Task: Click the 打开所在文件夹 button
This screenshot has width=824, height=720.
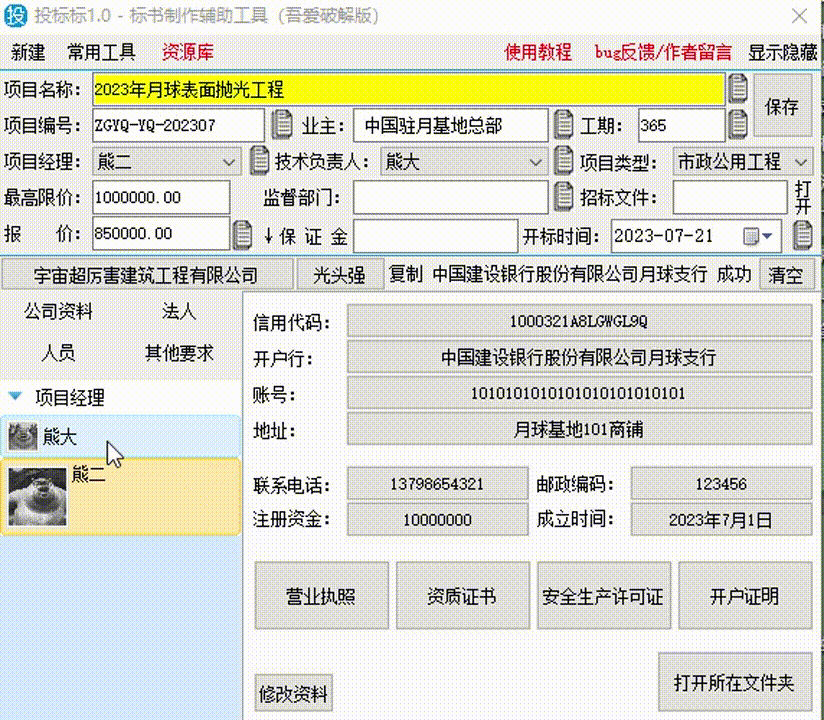Action: coord(736,684)
